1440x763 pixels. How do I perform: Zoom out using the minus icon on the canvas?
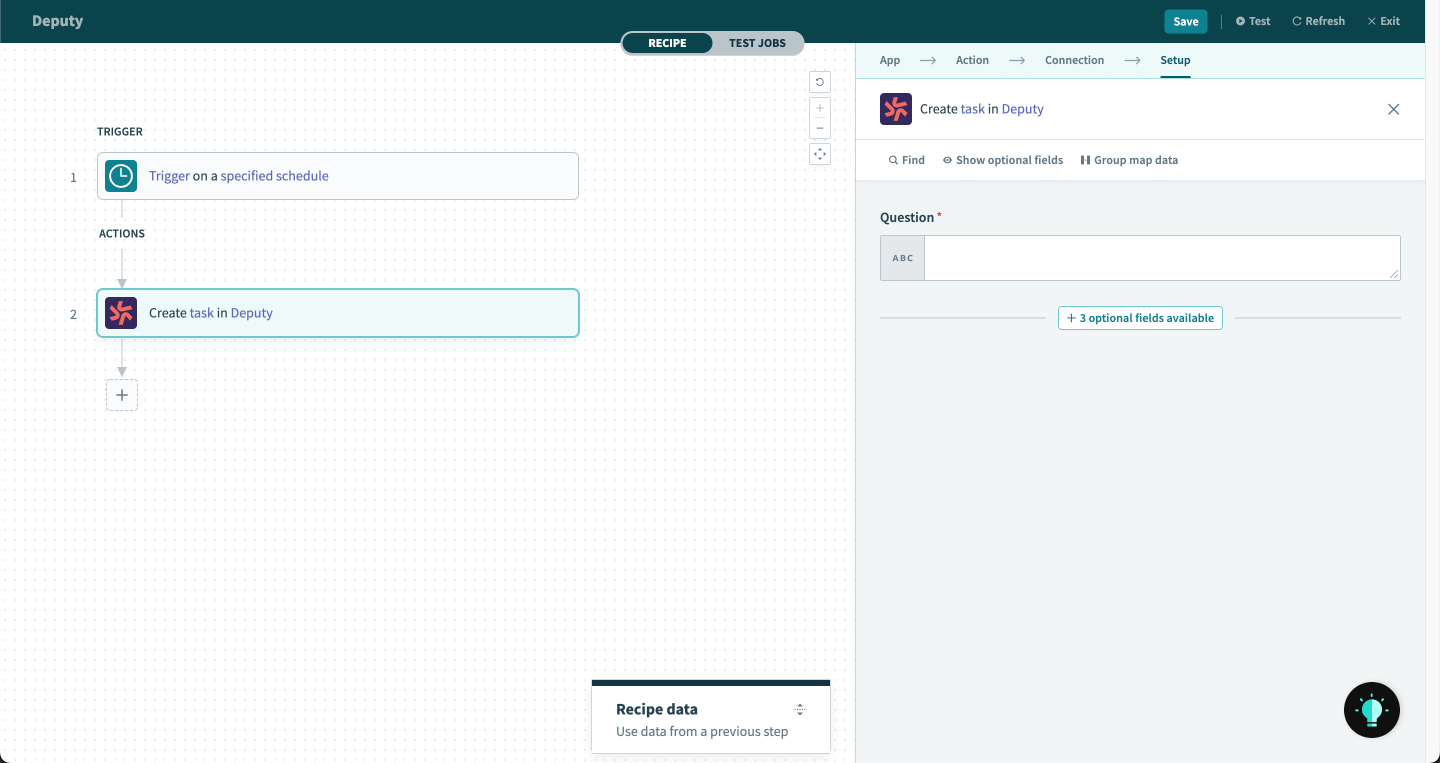click(x=819, y=129)
